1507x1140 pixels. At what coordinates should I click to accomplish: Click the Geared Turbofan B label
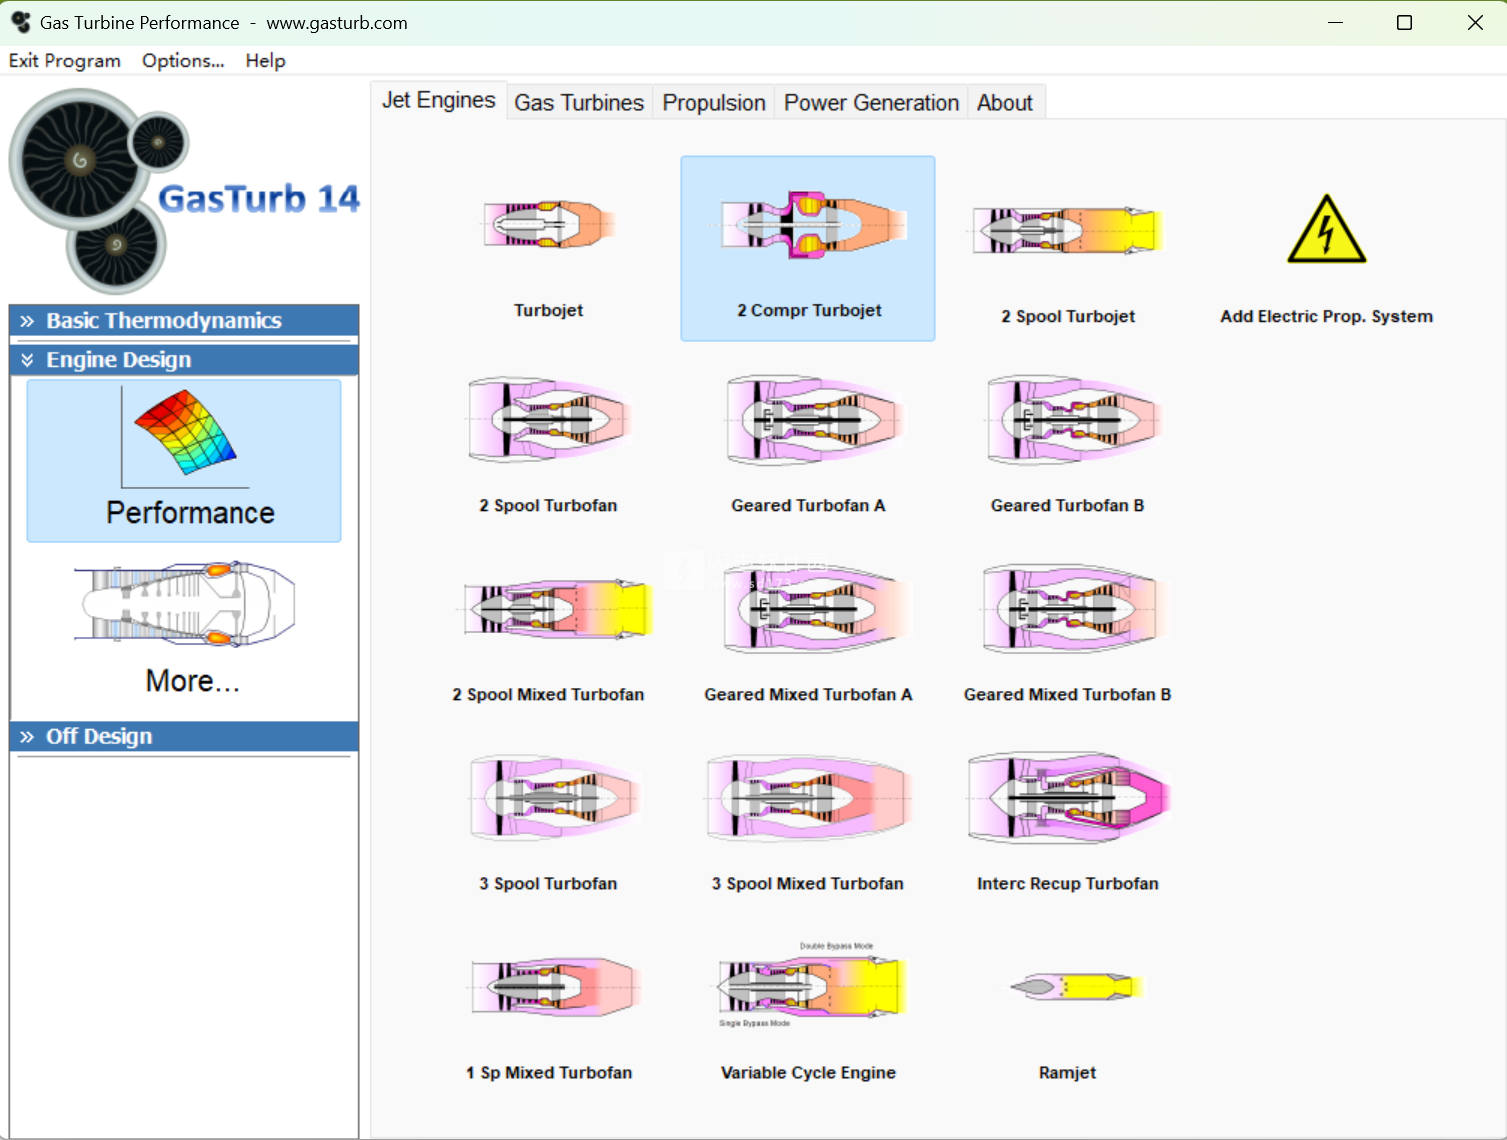point(1068,505)
